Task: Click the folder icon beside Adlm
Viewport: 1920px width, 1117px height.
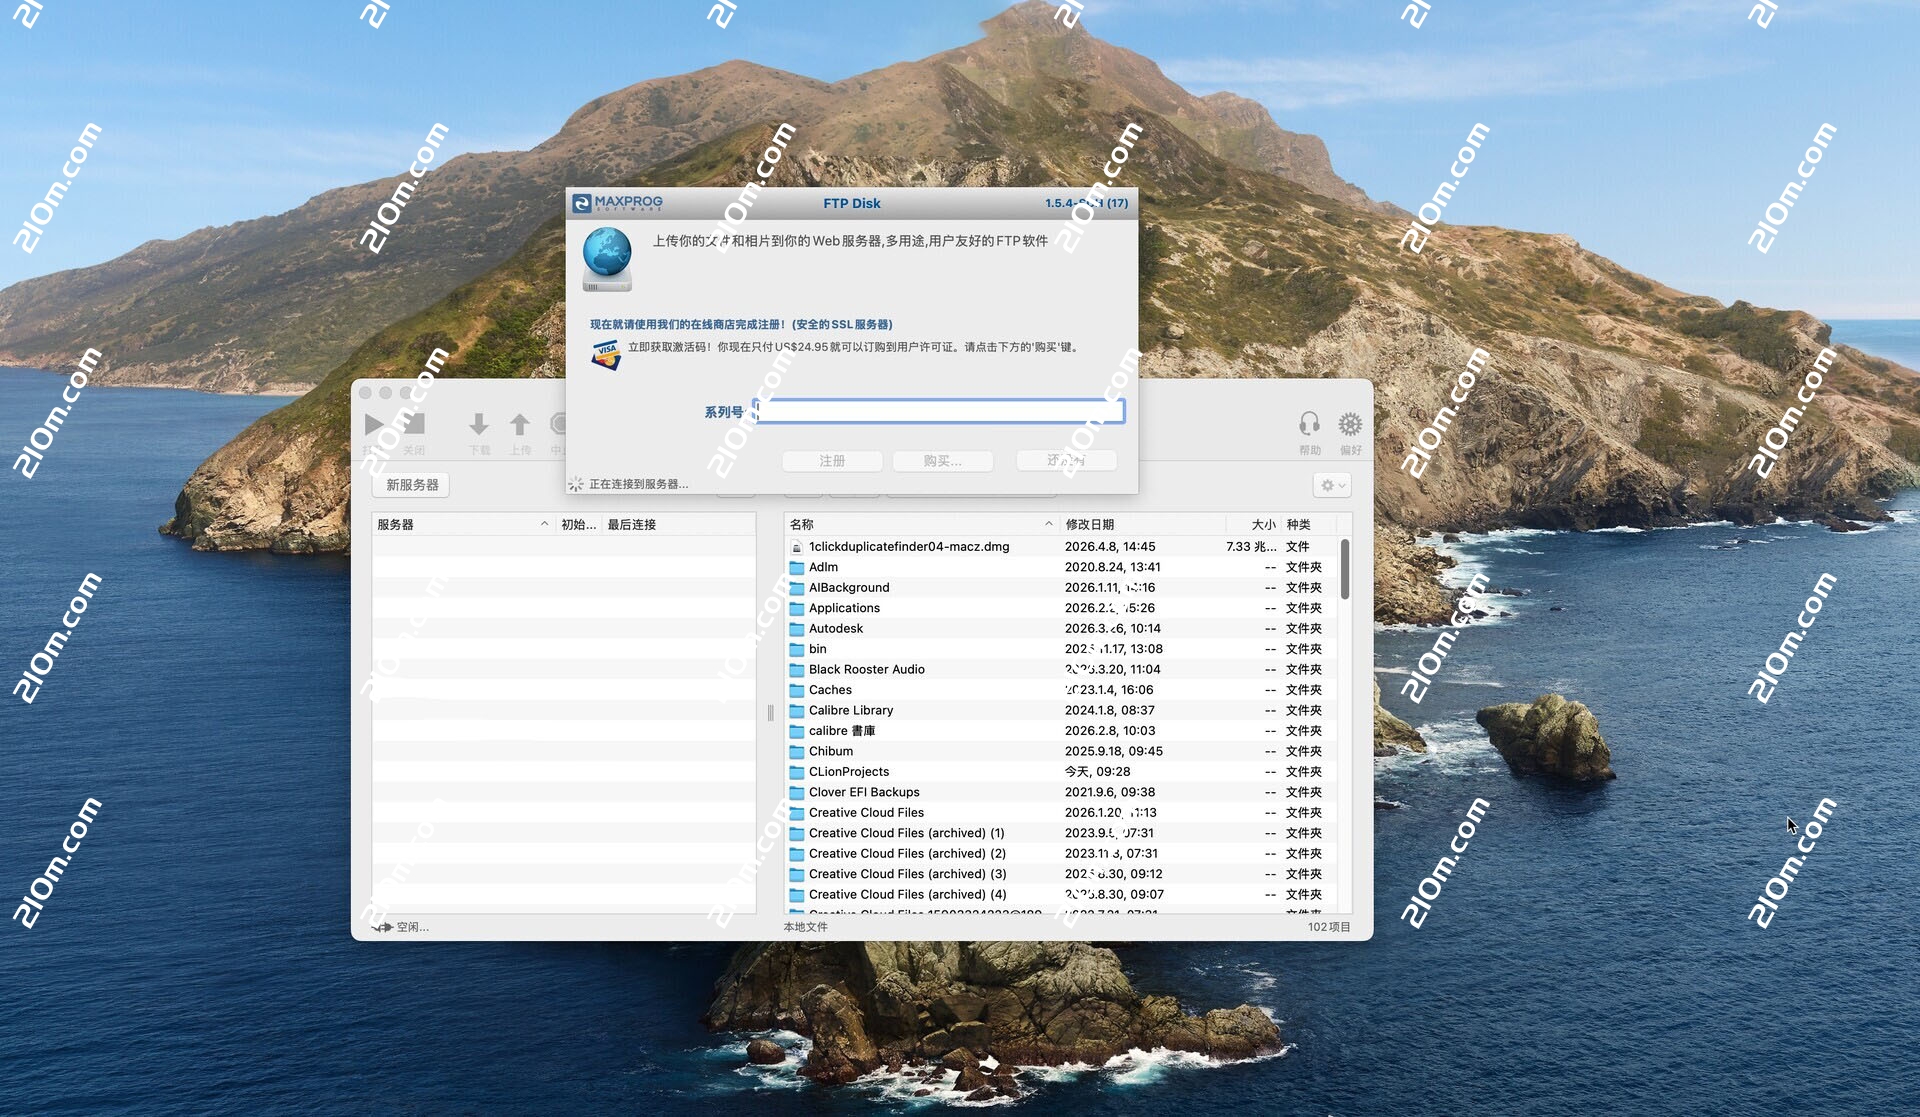Action: click(x=797, y=567)
